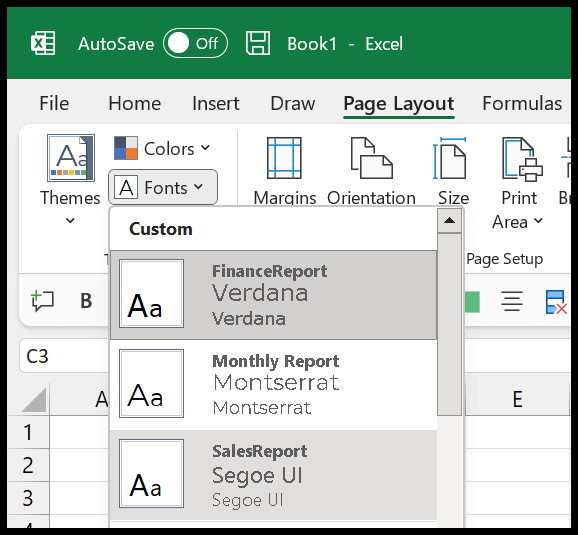Open the File tab

[x=54, y=103]
